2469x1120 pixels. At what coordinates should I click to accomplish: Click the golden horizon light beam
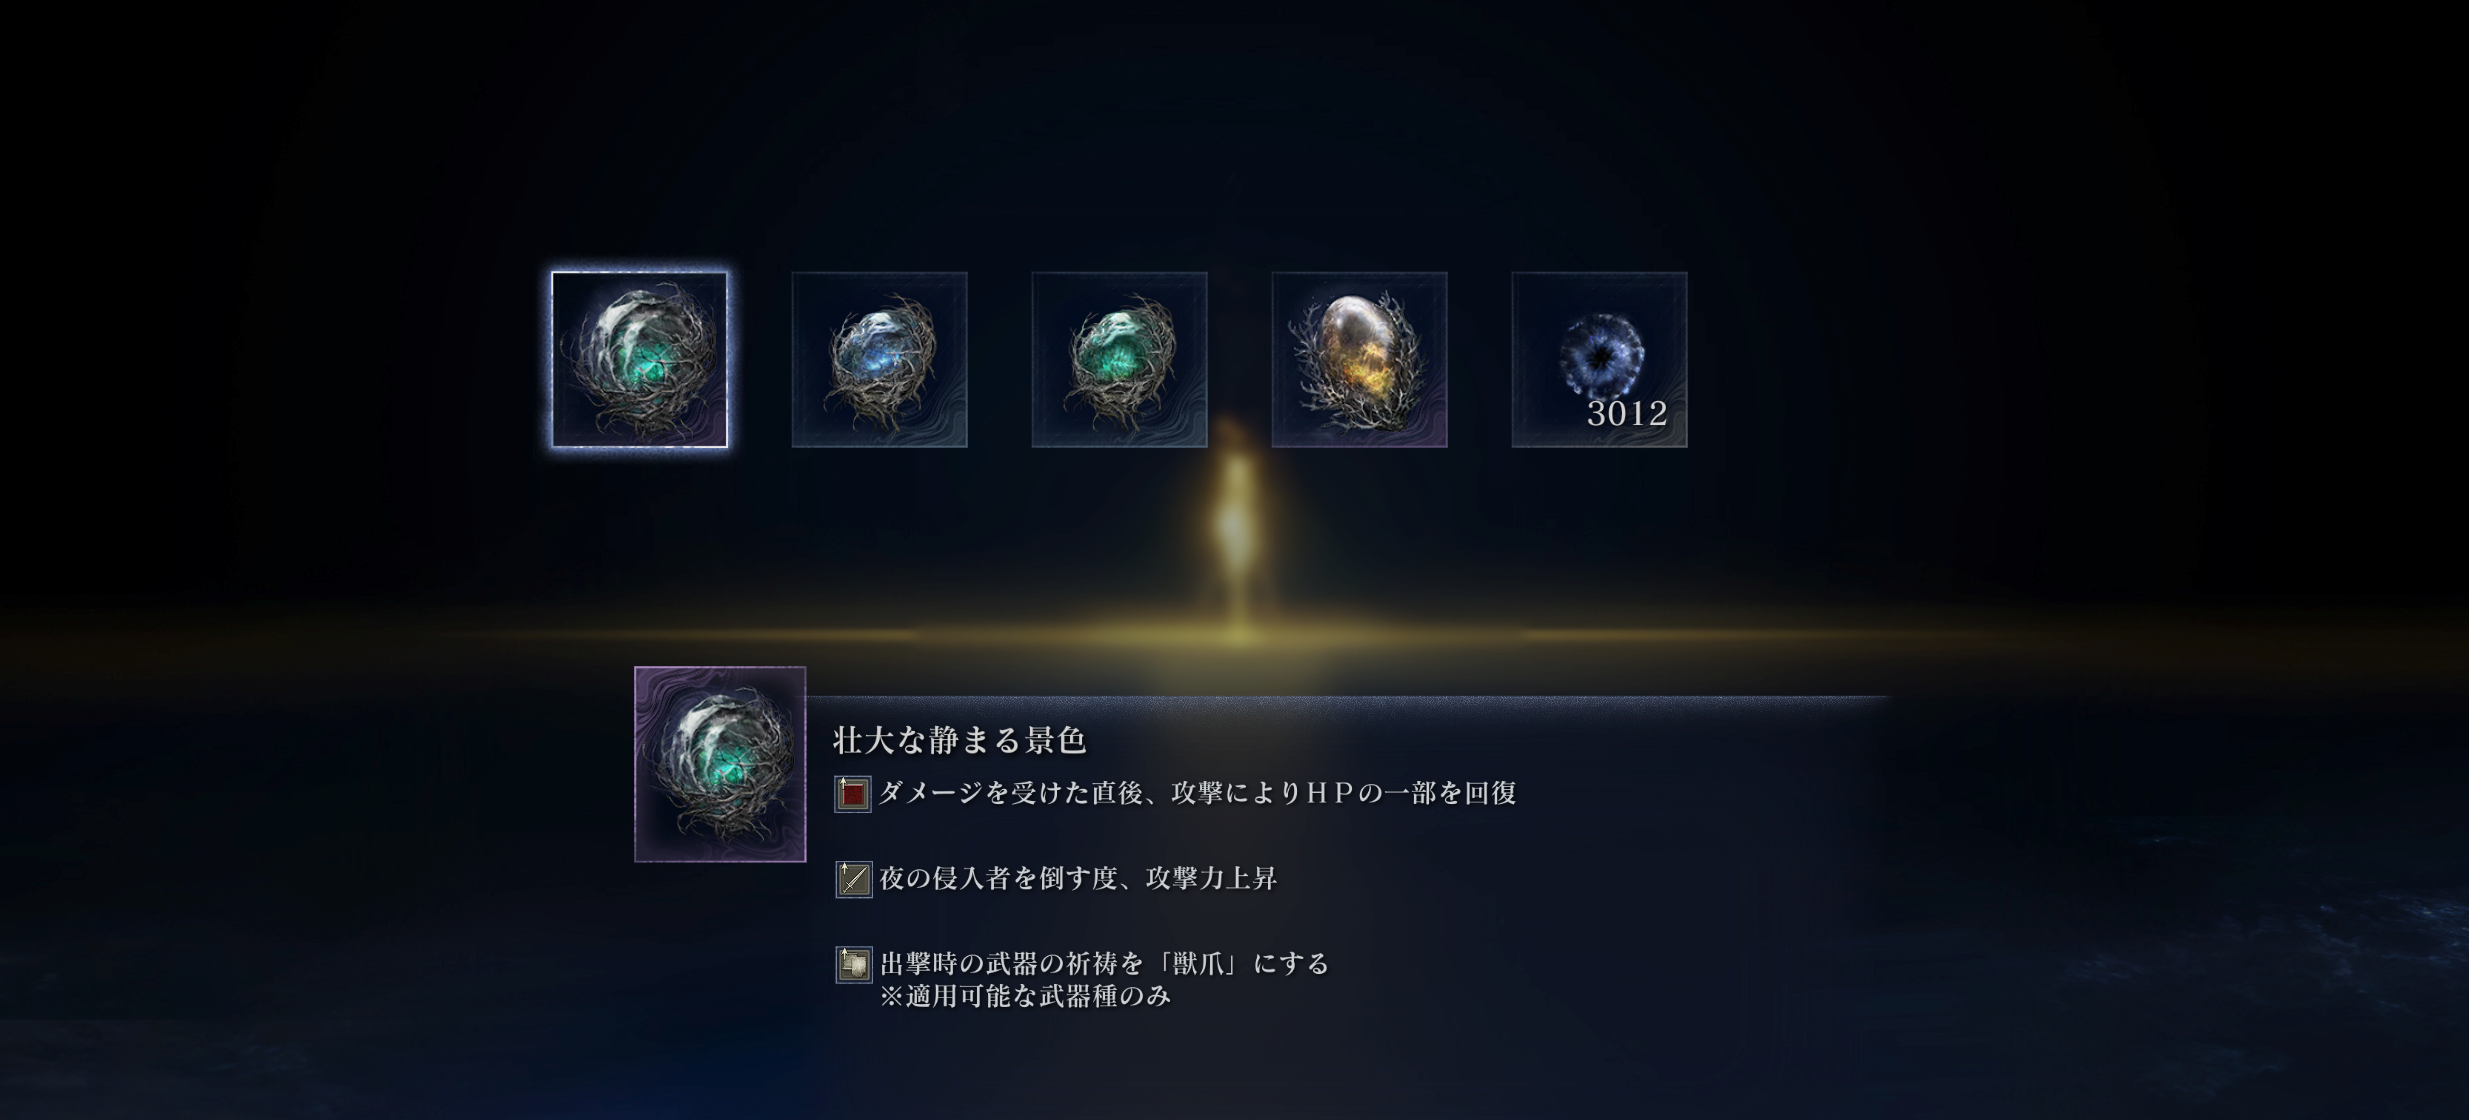[1235, 634]
